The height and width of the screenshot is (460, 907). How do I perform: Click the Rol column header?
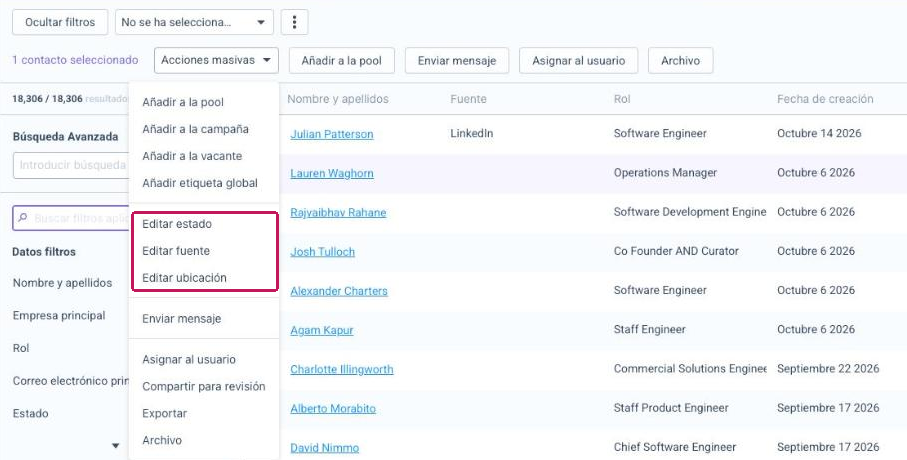622,100
